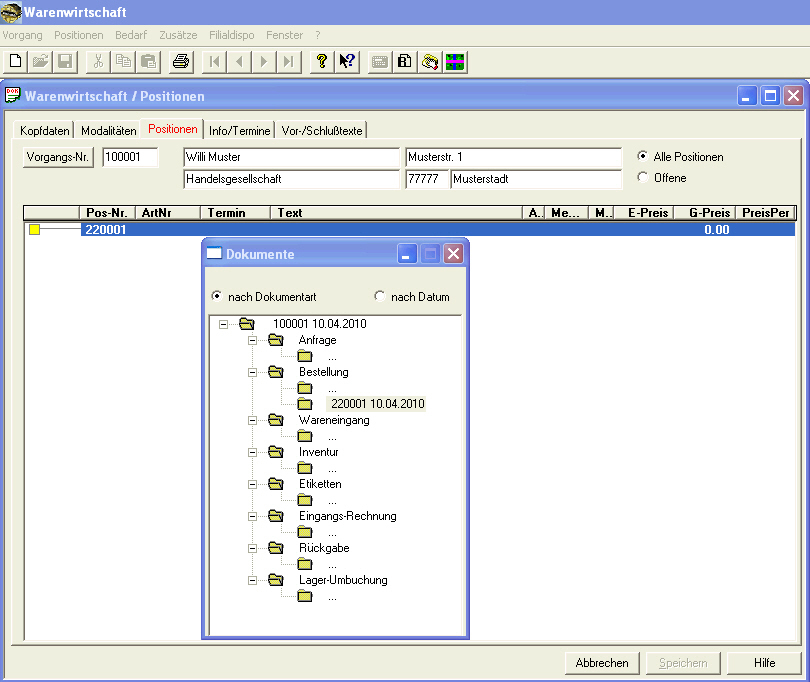Activate the context help pointer icon

(347, 61)
